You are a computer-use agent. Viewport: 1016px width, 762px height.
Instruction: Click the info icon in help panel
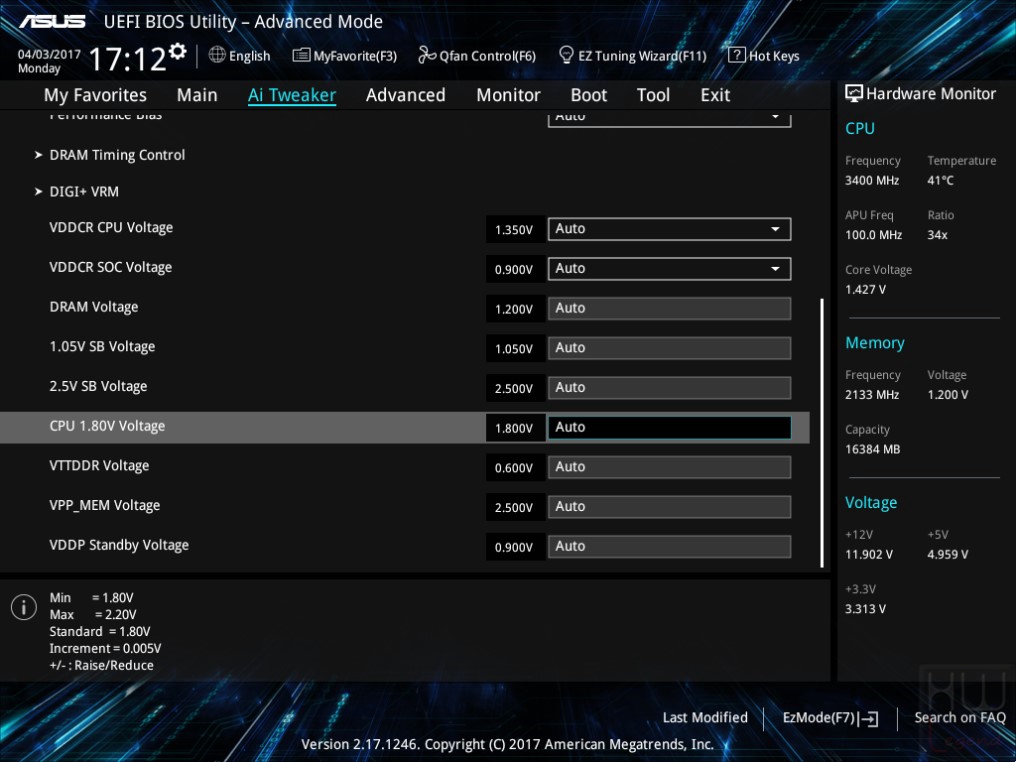pyautogui.click(x=24, y=607)
